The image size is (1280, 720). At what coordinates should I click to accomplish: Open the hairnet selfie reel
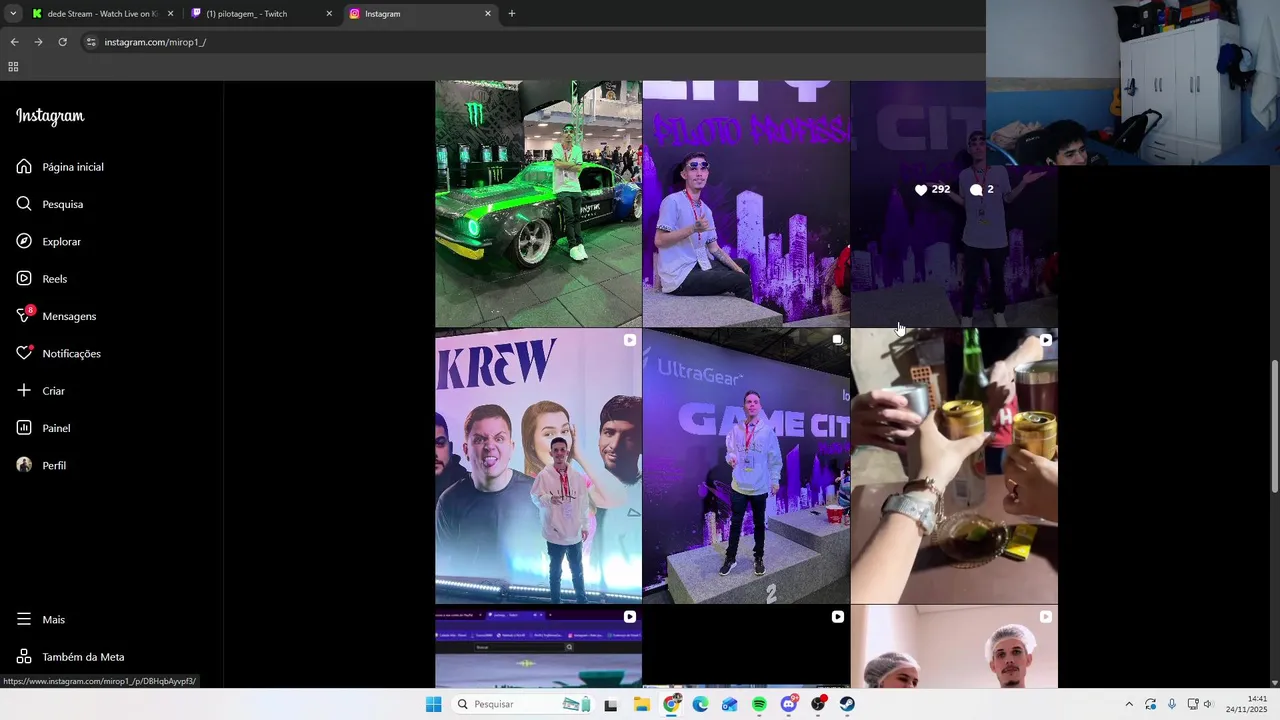click(x=954, y=647)
